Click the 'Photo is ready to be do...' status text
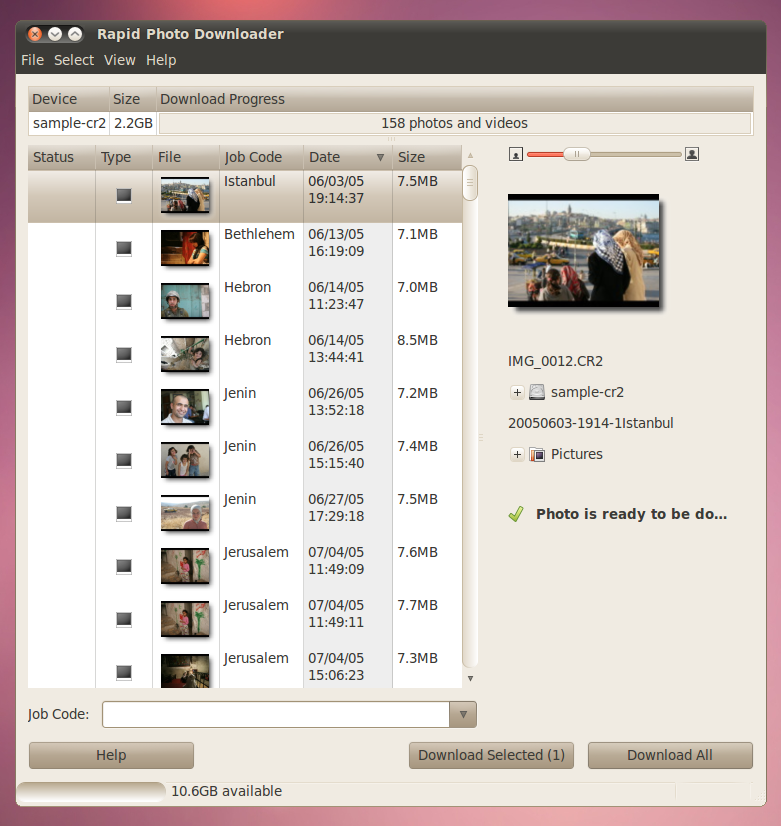 tap(631, 514)
